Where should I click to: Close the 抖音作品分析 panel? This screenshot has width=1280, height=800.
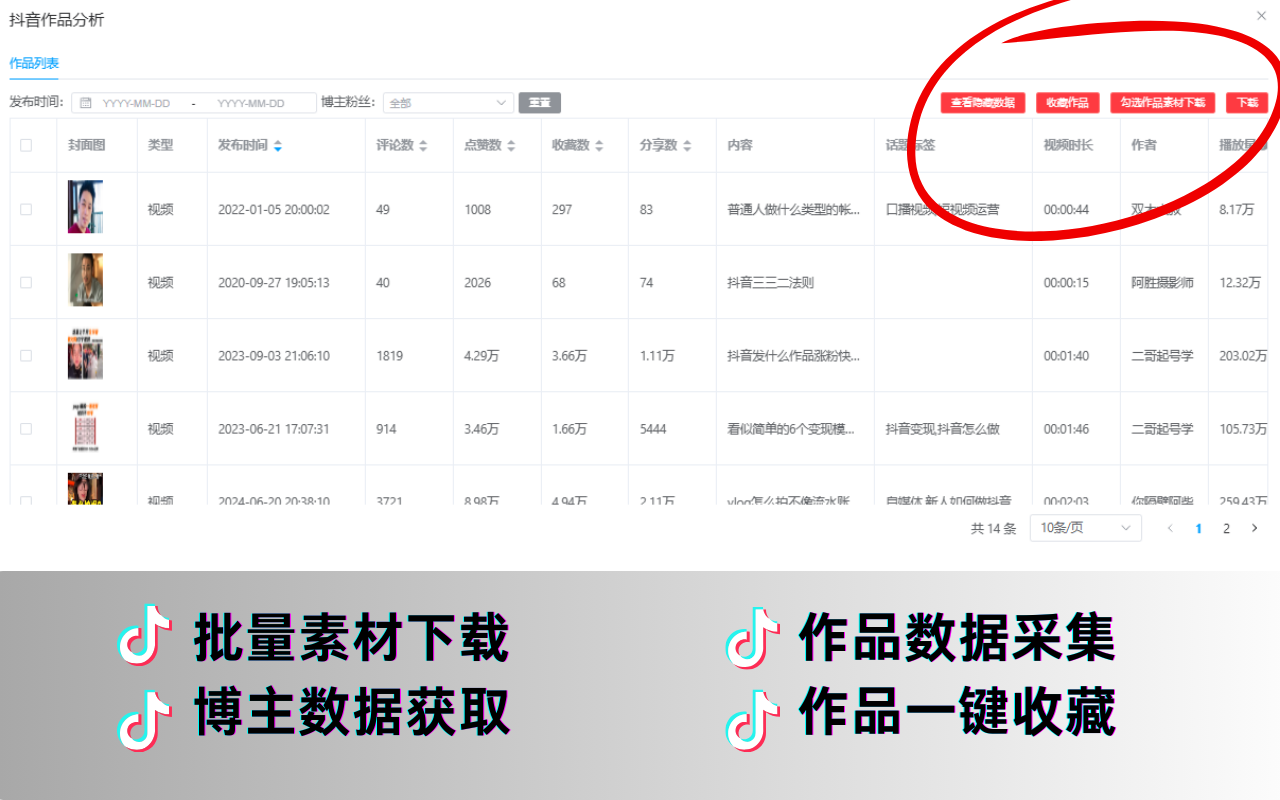1262,15
